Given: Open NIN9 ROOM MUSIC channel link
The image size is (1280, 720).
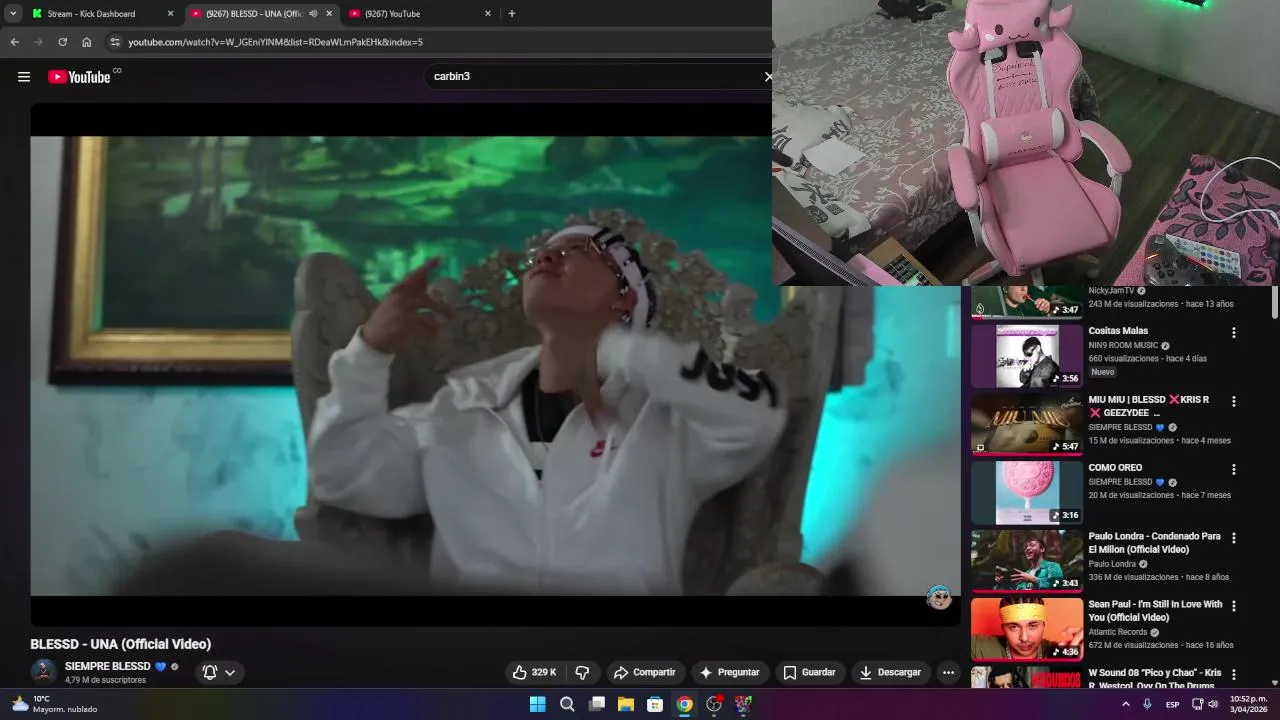Looking at the screenshot, I should (x=1123, y=346).
